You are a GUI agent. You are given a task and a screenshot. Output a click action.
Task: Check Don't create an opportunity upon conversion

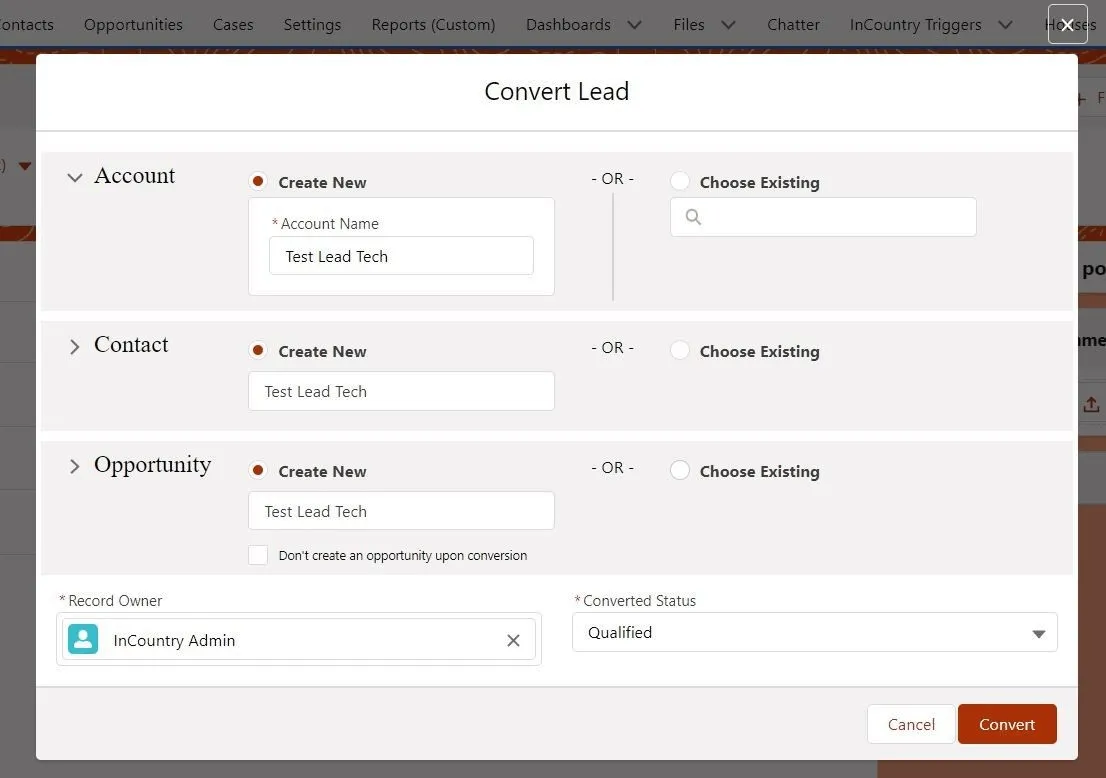coord(258,555)
